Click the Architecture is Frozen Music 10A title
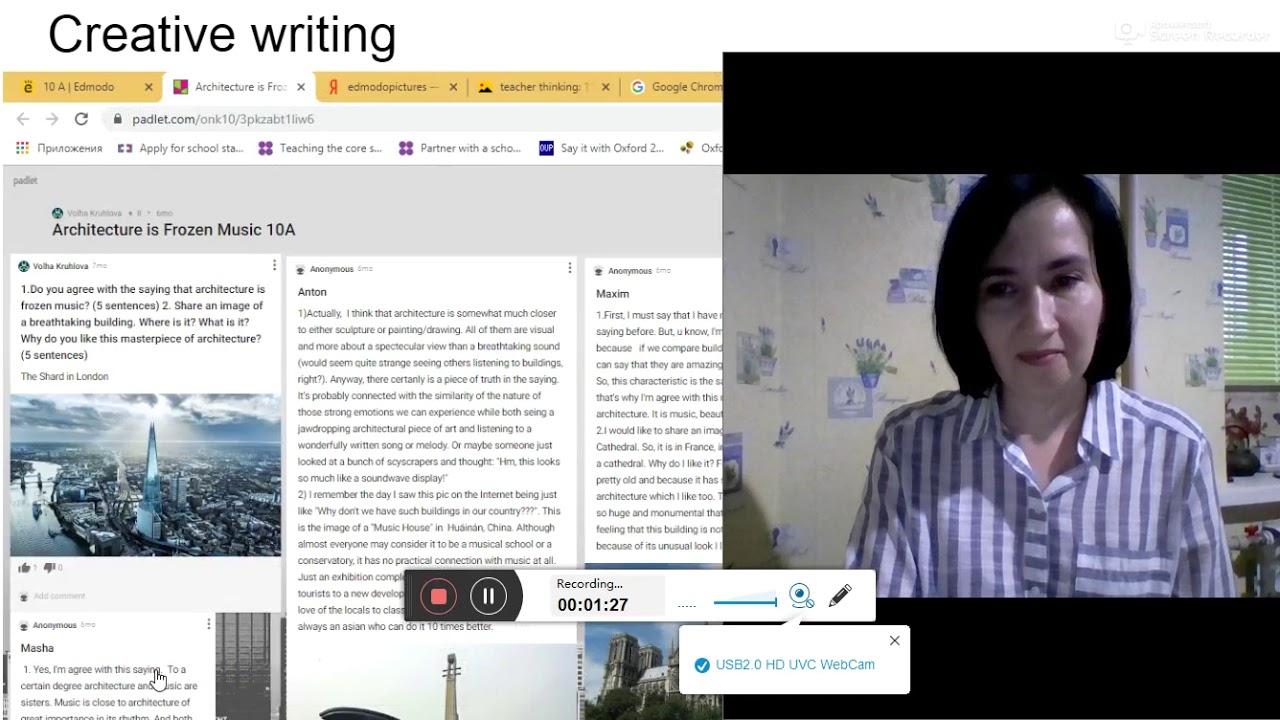The width and height of the screenshot is (1280, 720). coord(174,230)
